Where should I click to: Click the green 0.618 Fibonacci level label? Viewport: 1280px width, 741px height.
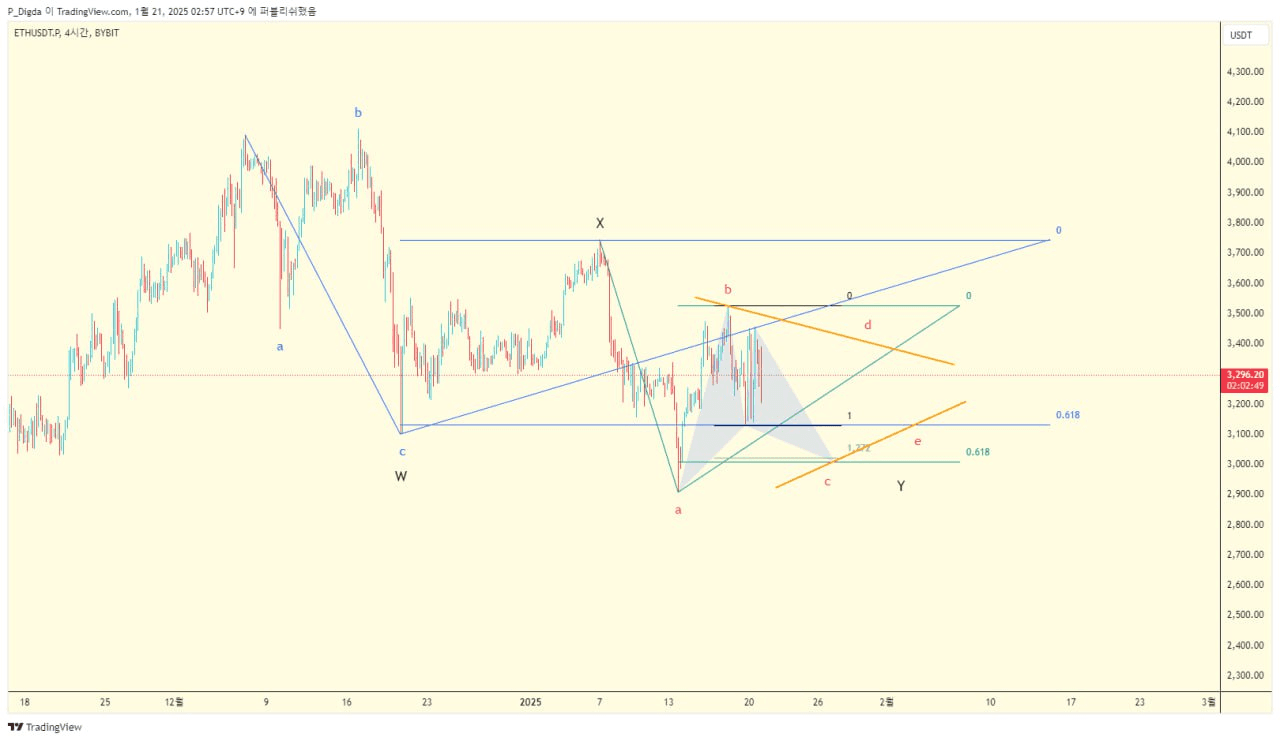(x=978, y=452)
